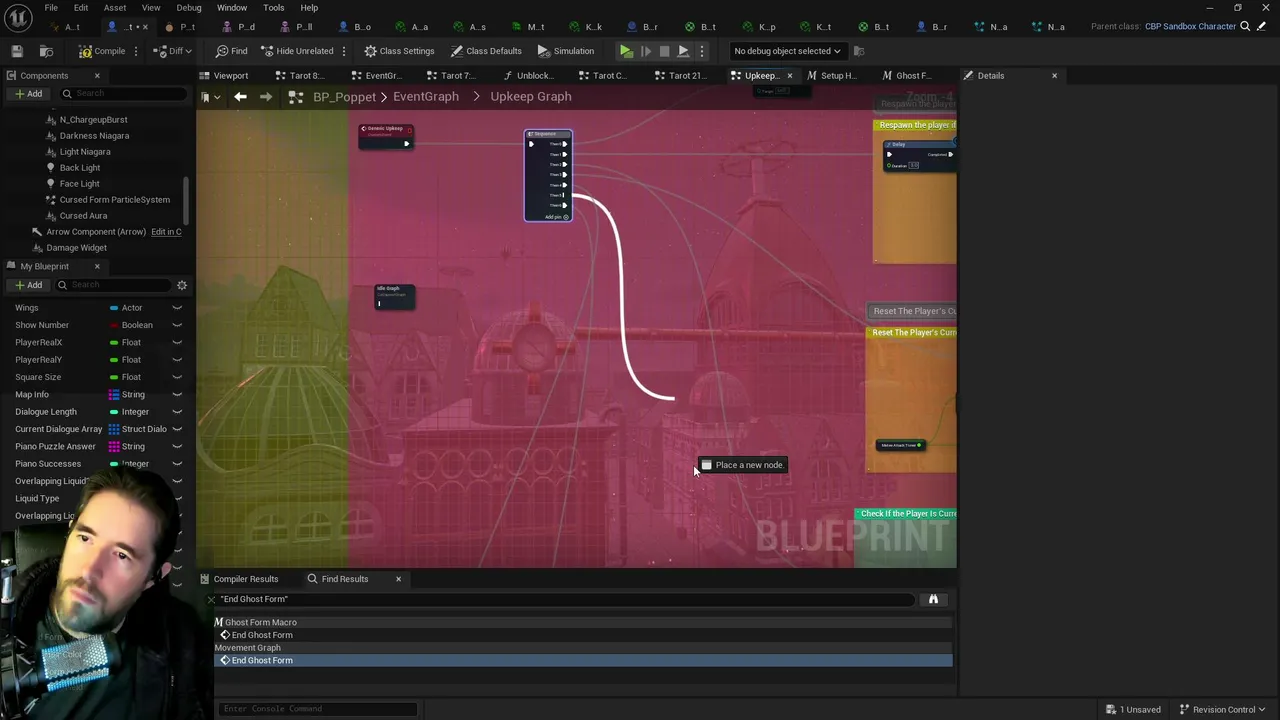
Task: Select the Cursed Aura component
Action: (x=83, y=216)
